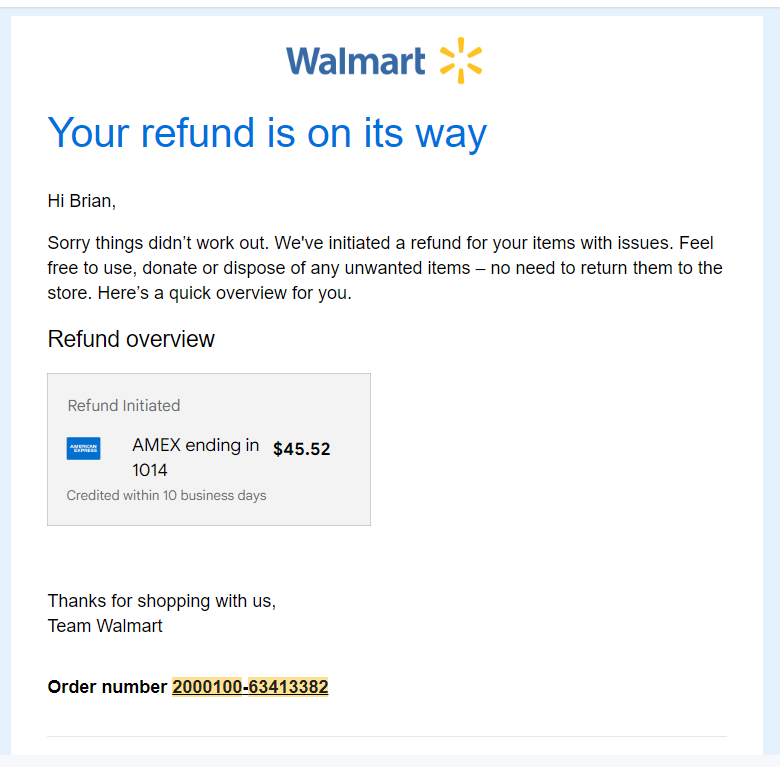Click the highlighted 63413382 portion of order number
The width and height of the screenshot is (780, 767).
(289, 686)
